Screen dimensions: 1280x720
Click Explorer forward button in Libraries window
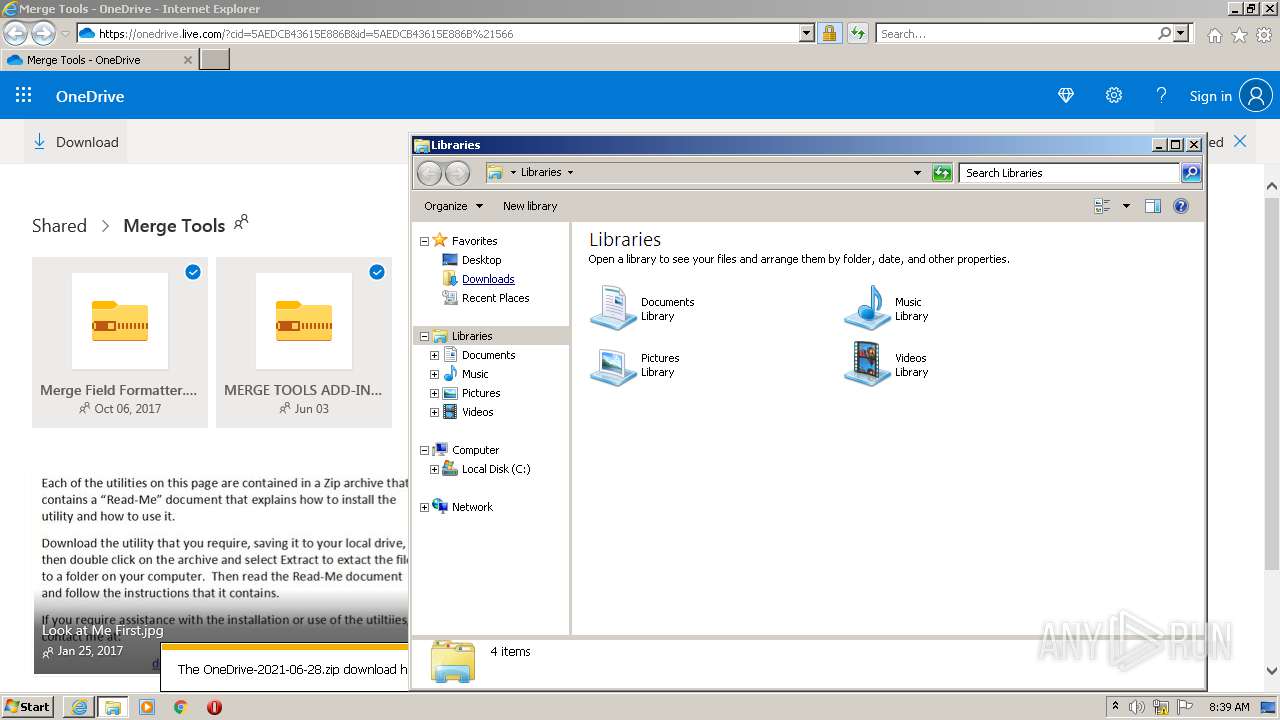click(457, 173)
